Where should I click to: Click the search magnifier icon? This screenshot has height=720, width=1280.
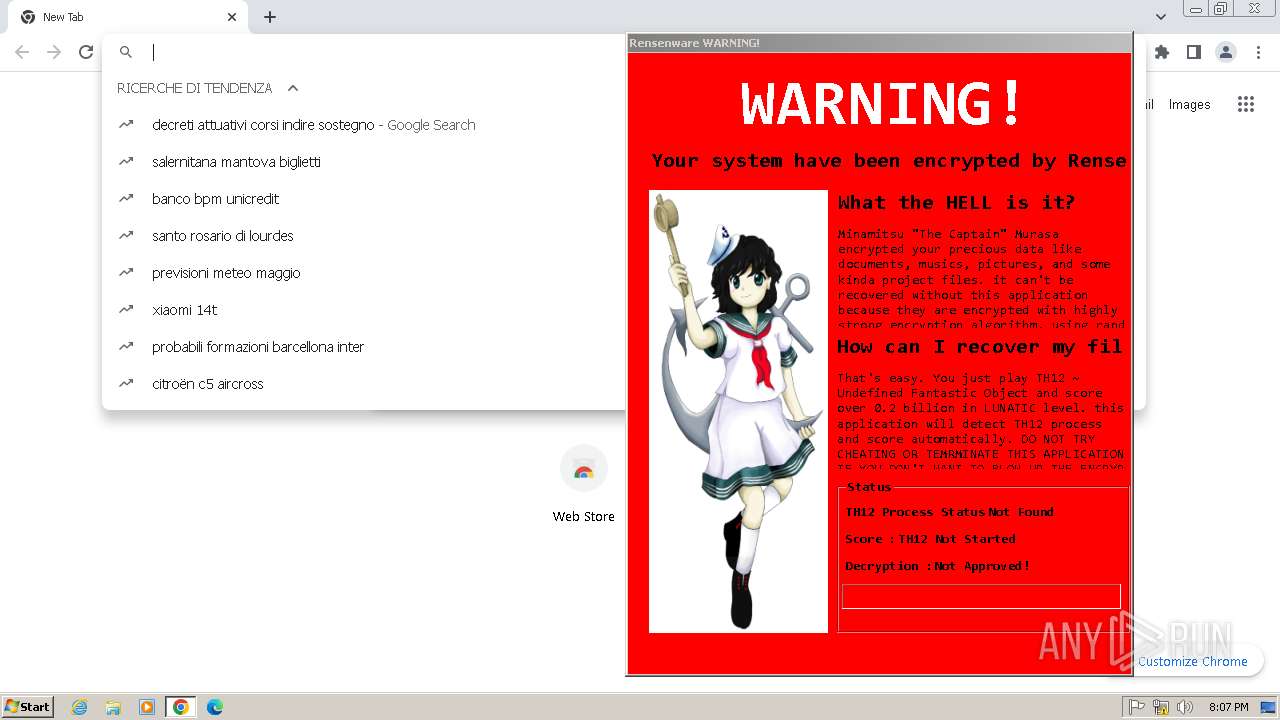click(x=126, y=52)
